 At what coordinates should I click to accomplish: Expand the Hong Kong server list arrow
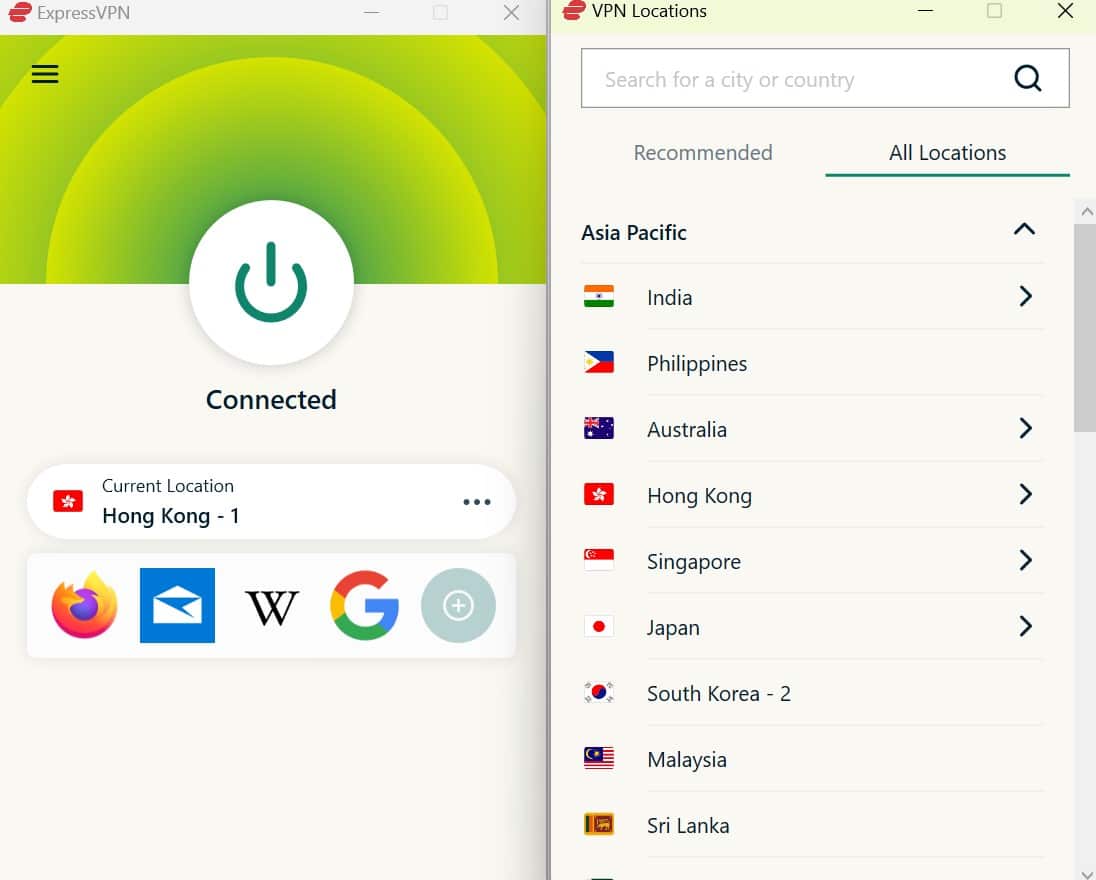coord(1025,494)
